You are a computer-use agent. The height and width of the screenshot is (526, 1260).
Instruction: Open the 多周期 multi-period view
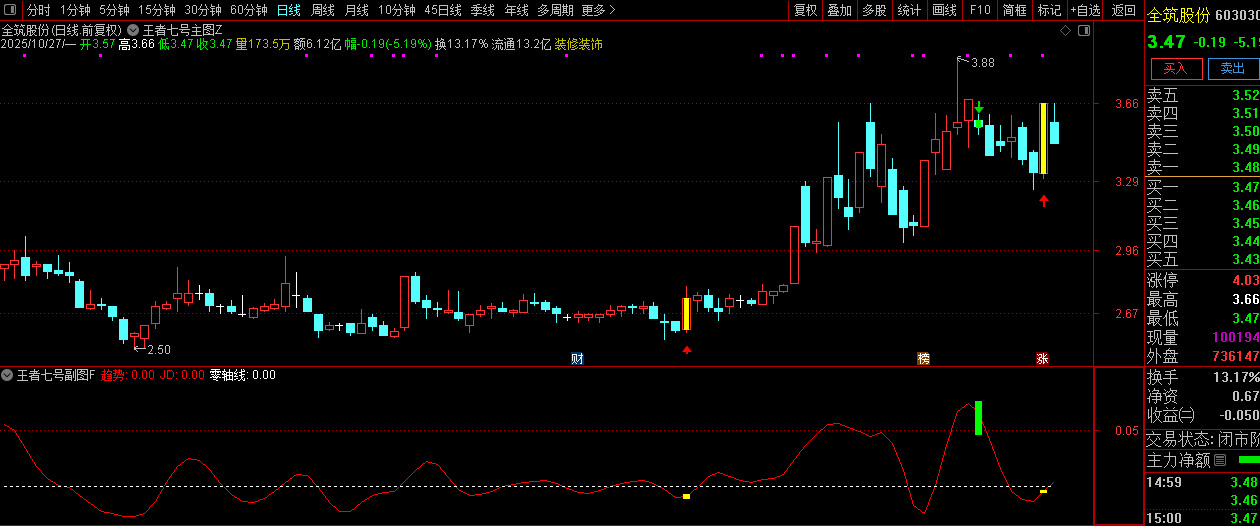[555, 10]
